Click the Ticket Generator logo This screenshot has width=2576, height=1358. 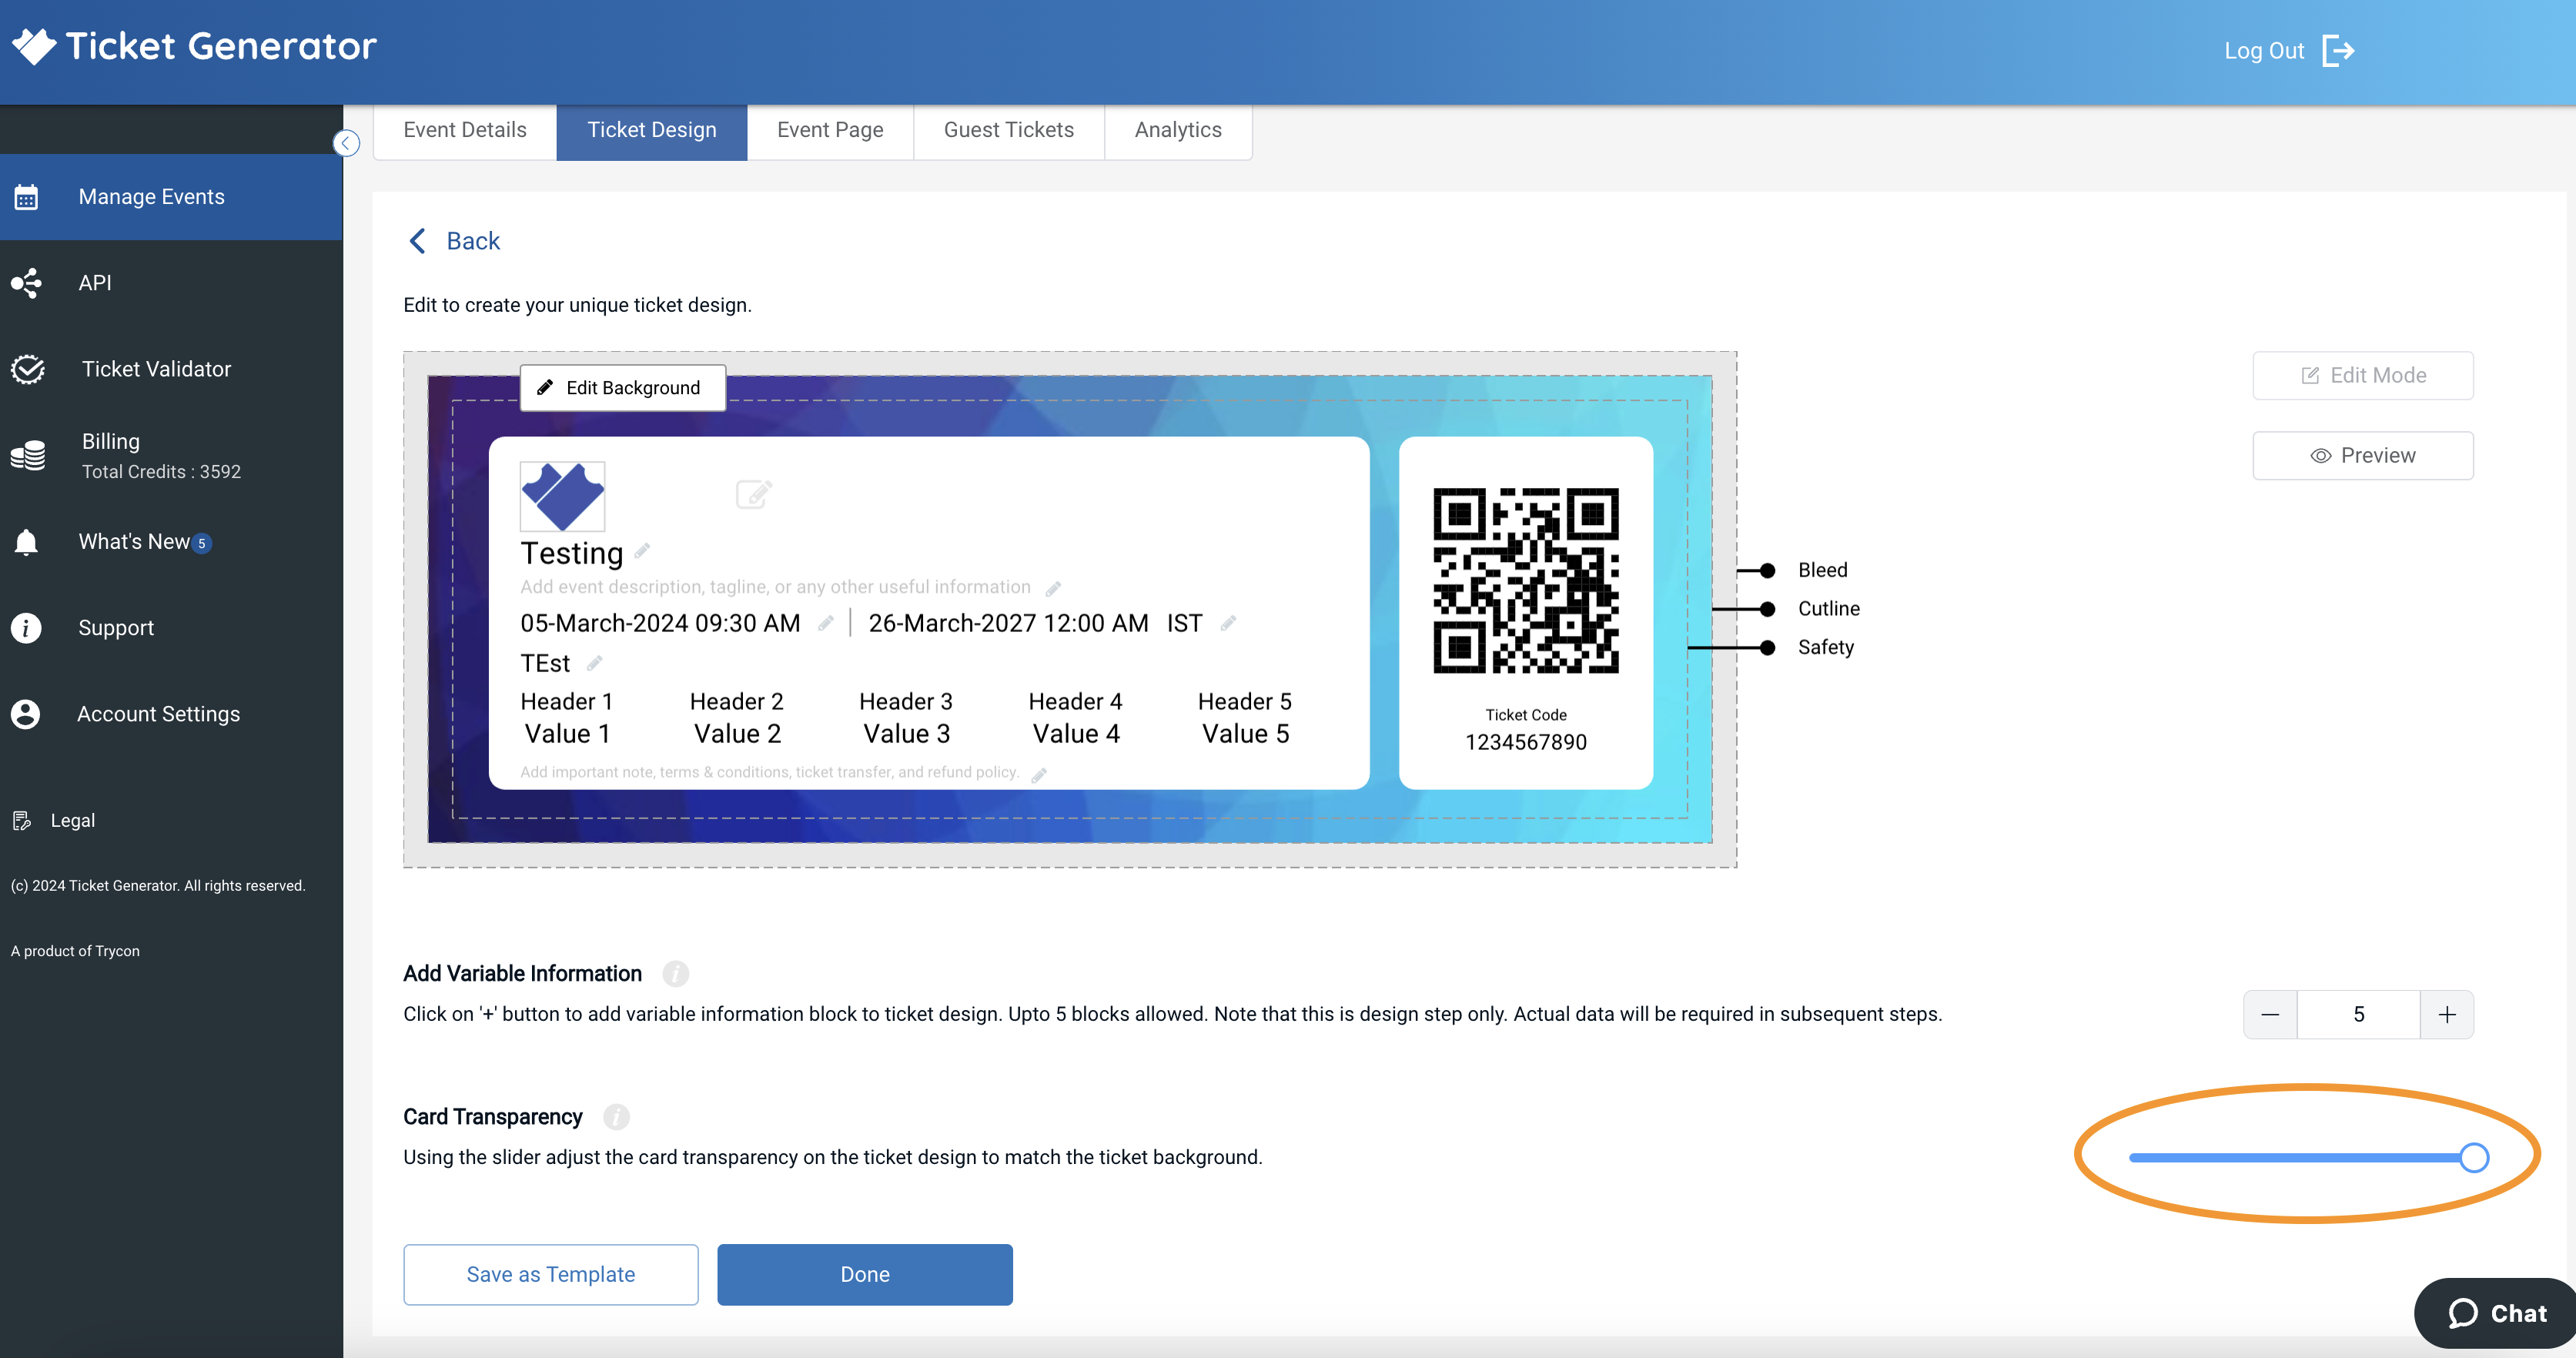coord(193,45)
